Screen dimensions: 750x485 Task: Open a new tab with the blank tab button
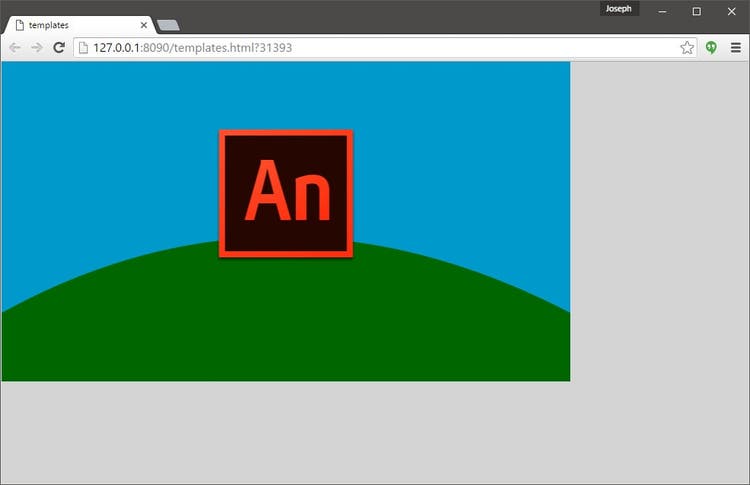tap(168, 25)
